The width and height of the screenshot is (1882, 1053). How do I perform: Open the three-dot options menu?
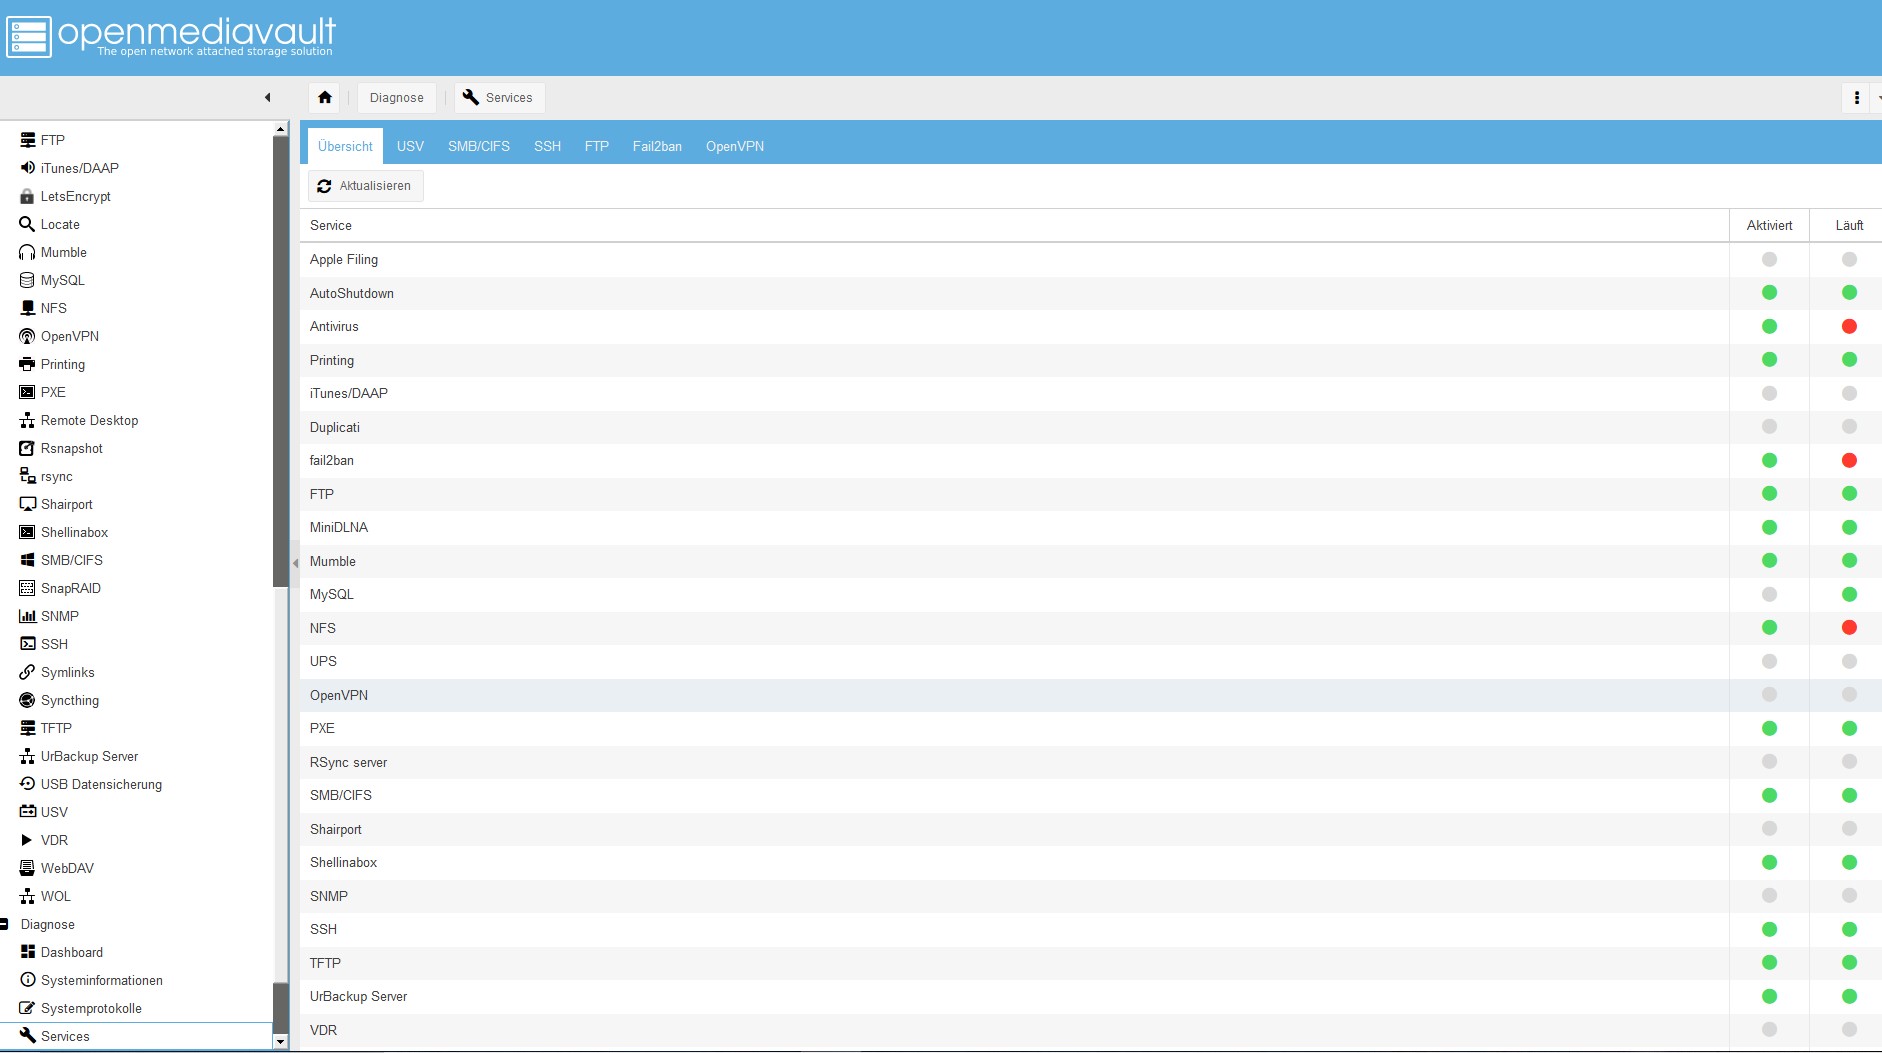tap(1857, 97)
